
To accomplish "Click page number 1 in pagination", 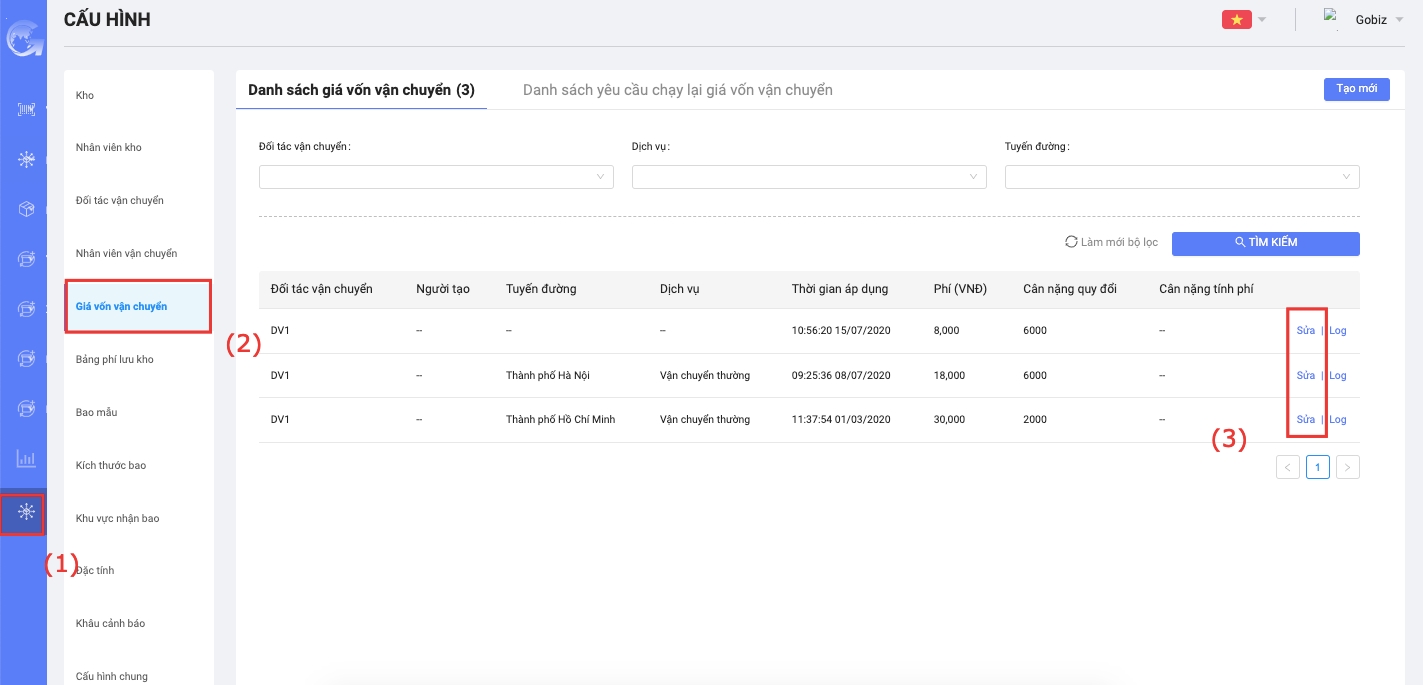I will (1317, 467).
